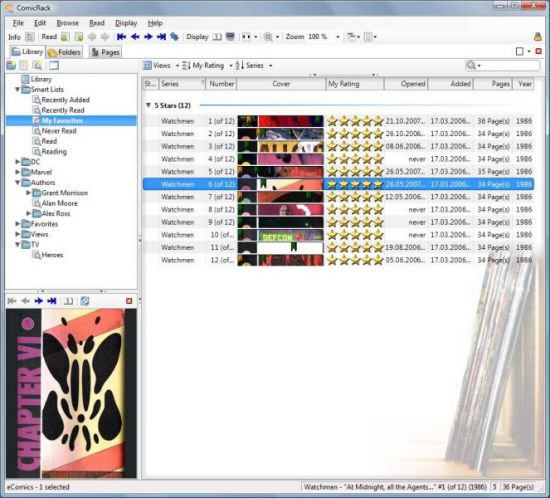Click into the search input field
550x498 pixels.
[511, 65]
